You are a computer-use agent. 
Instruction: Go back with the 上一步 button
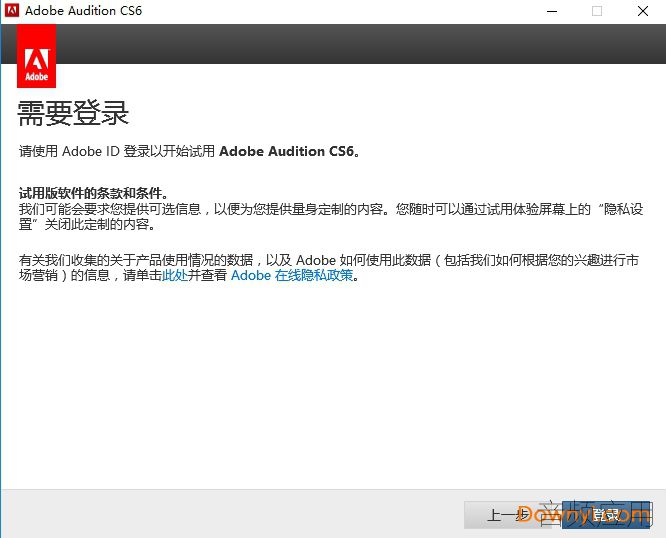coord(509,515)
